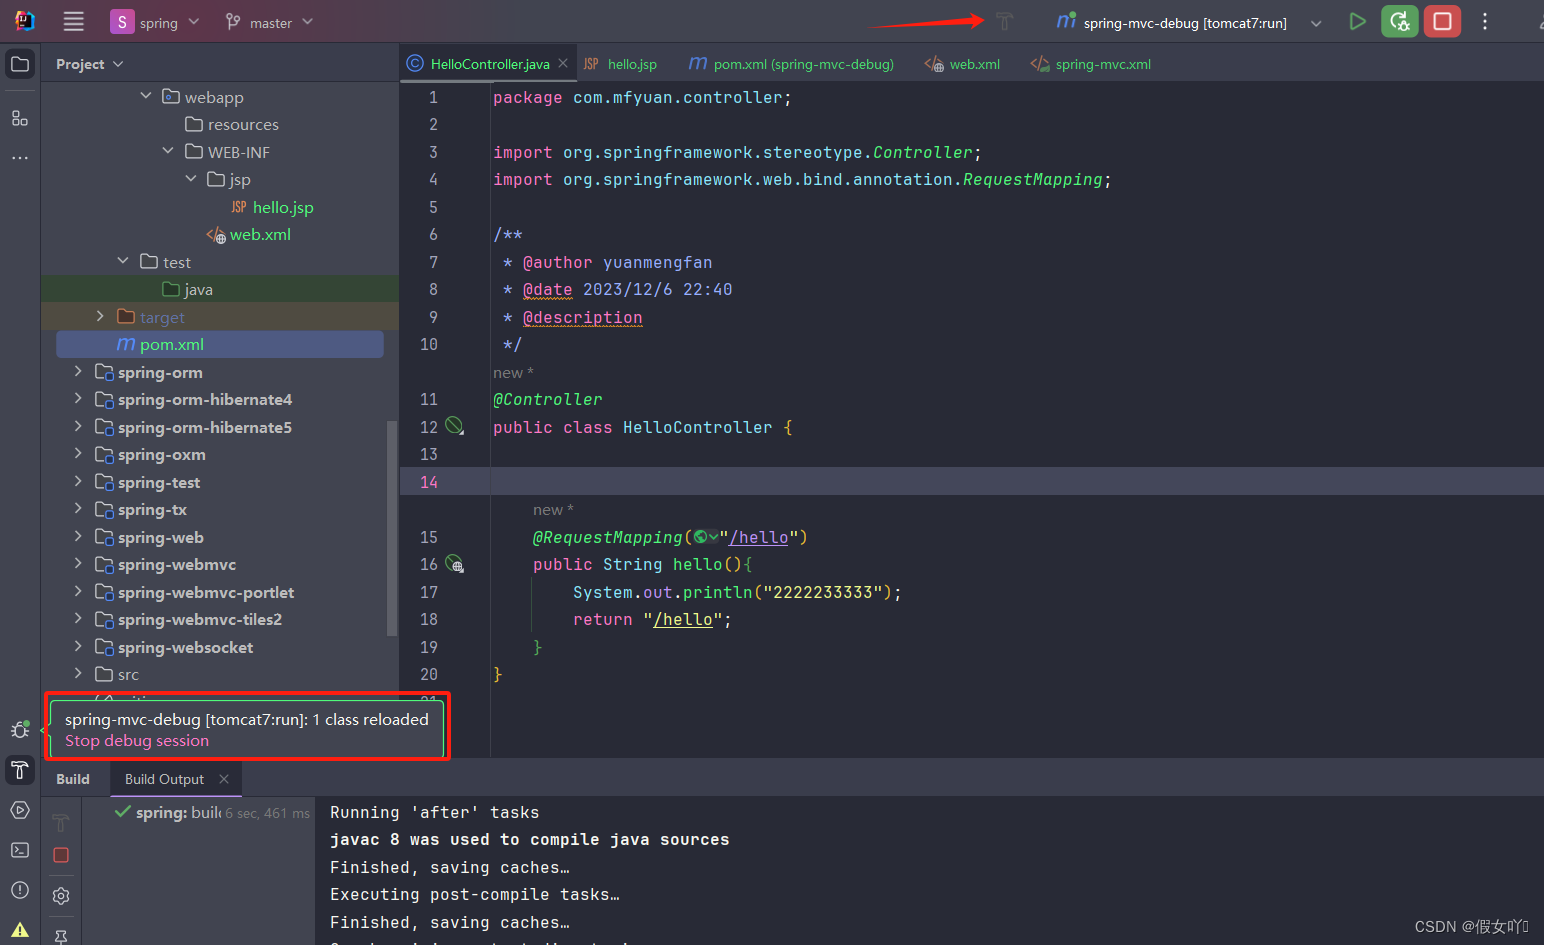Image resolution: width=1544 pixels, height=945 pixels.
Task: Open More tool windows ellipsis
Action: (20, 158)
